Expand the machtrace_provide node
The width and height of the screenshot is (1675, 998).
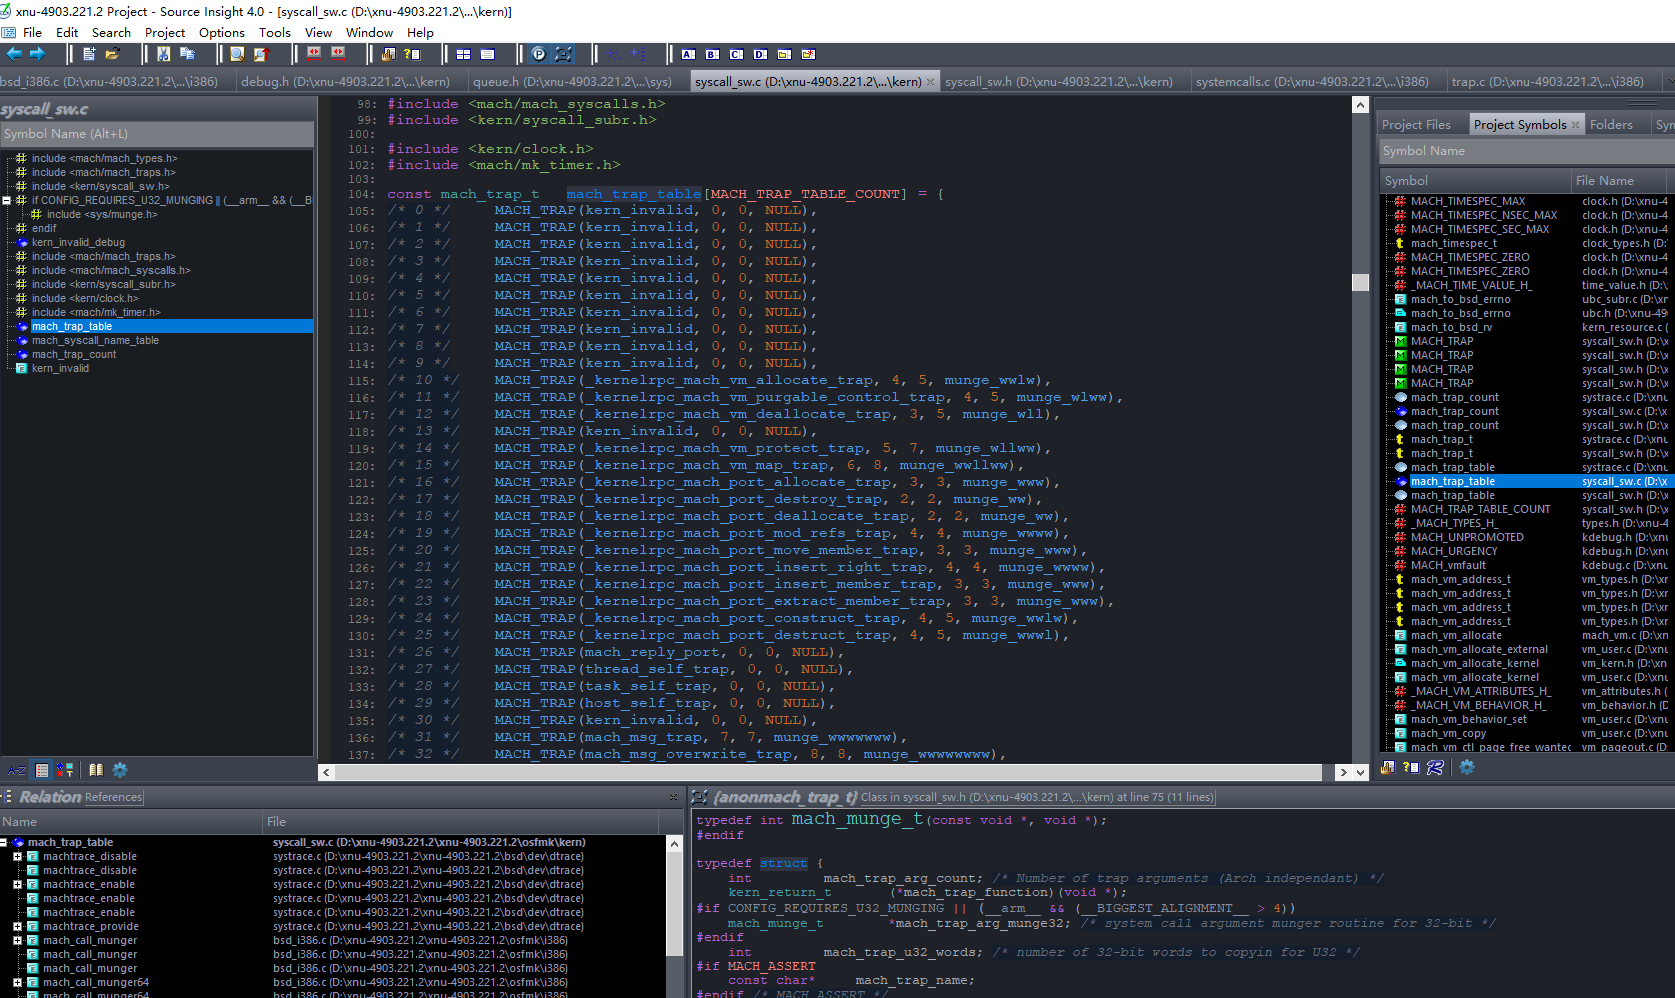pos(17,926)
